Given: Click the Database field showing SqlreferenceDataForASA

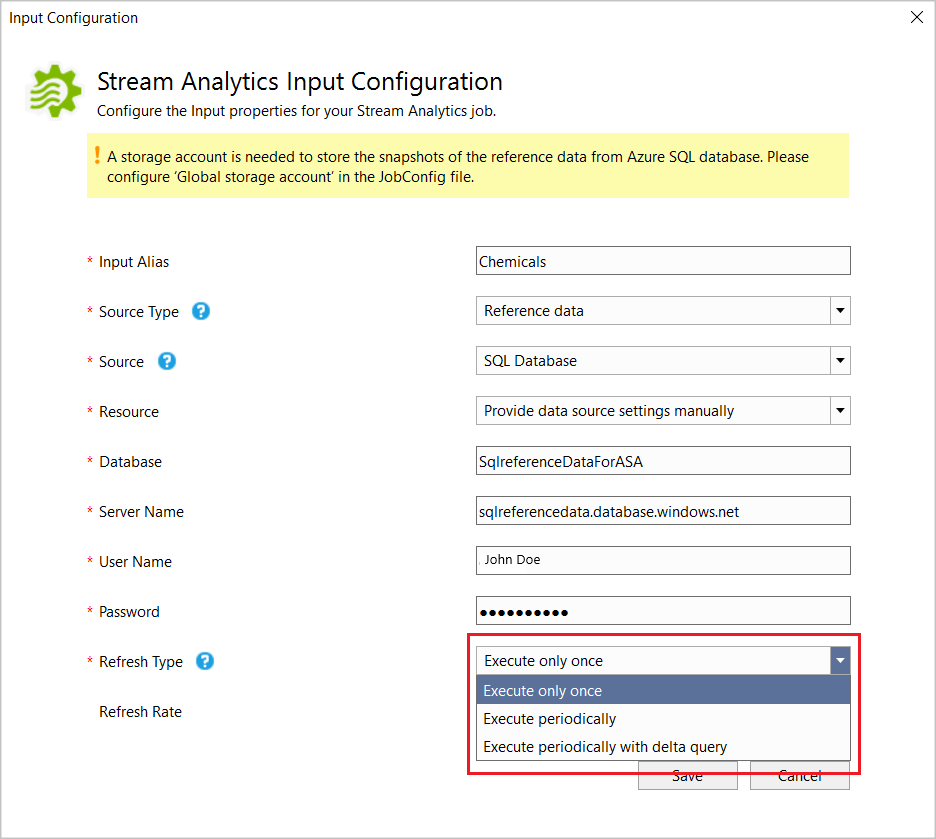Looking at the screenshot, I should point(663,460).
